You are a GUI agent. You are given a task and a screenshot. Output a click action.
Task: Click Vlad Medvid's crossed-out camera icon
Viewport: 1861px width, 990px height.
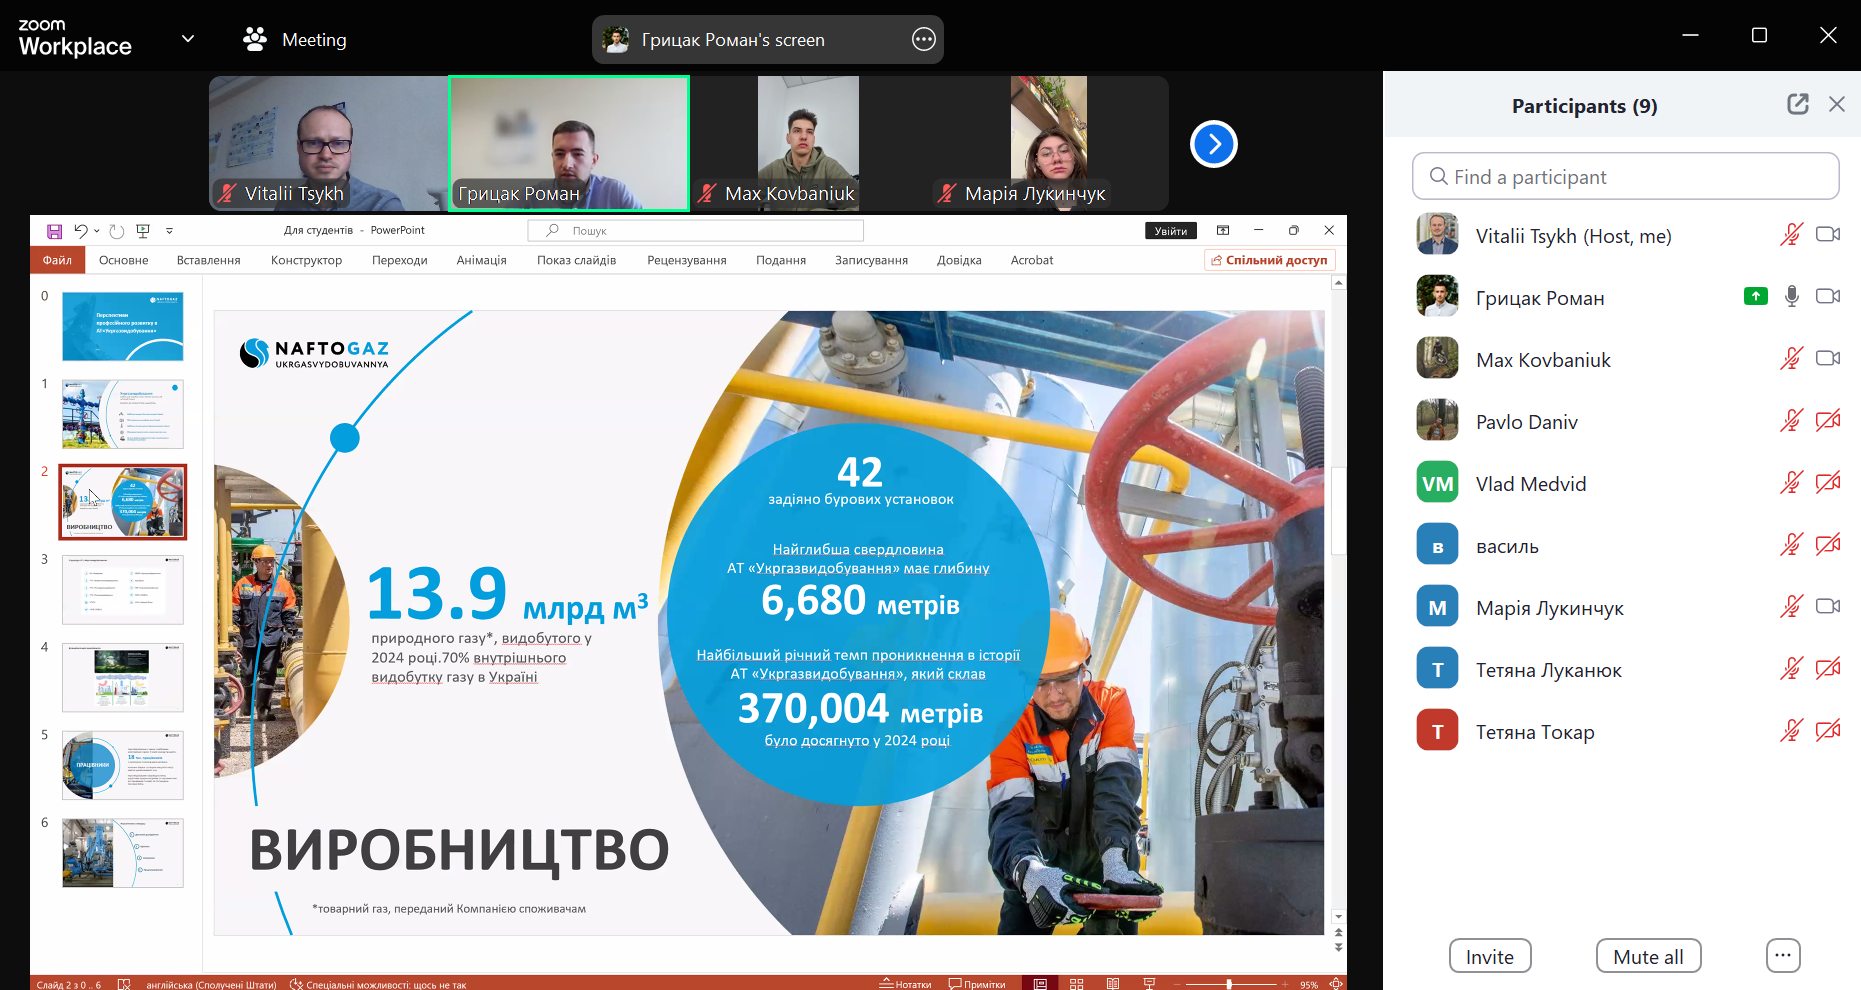(x=1827, y=482)
